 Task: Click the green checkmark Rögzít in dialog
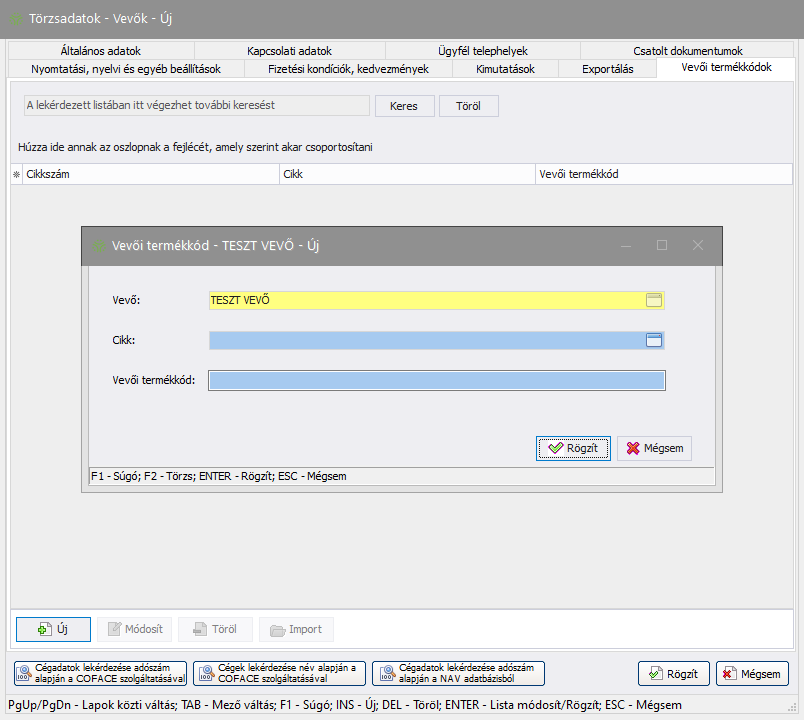(x=573, y=448)
